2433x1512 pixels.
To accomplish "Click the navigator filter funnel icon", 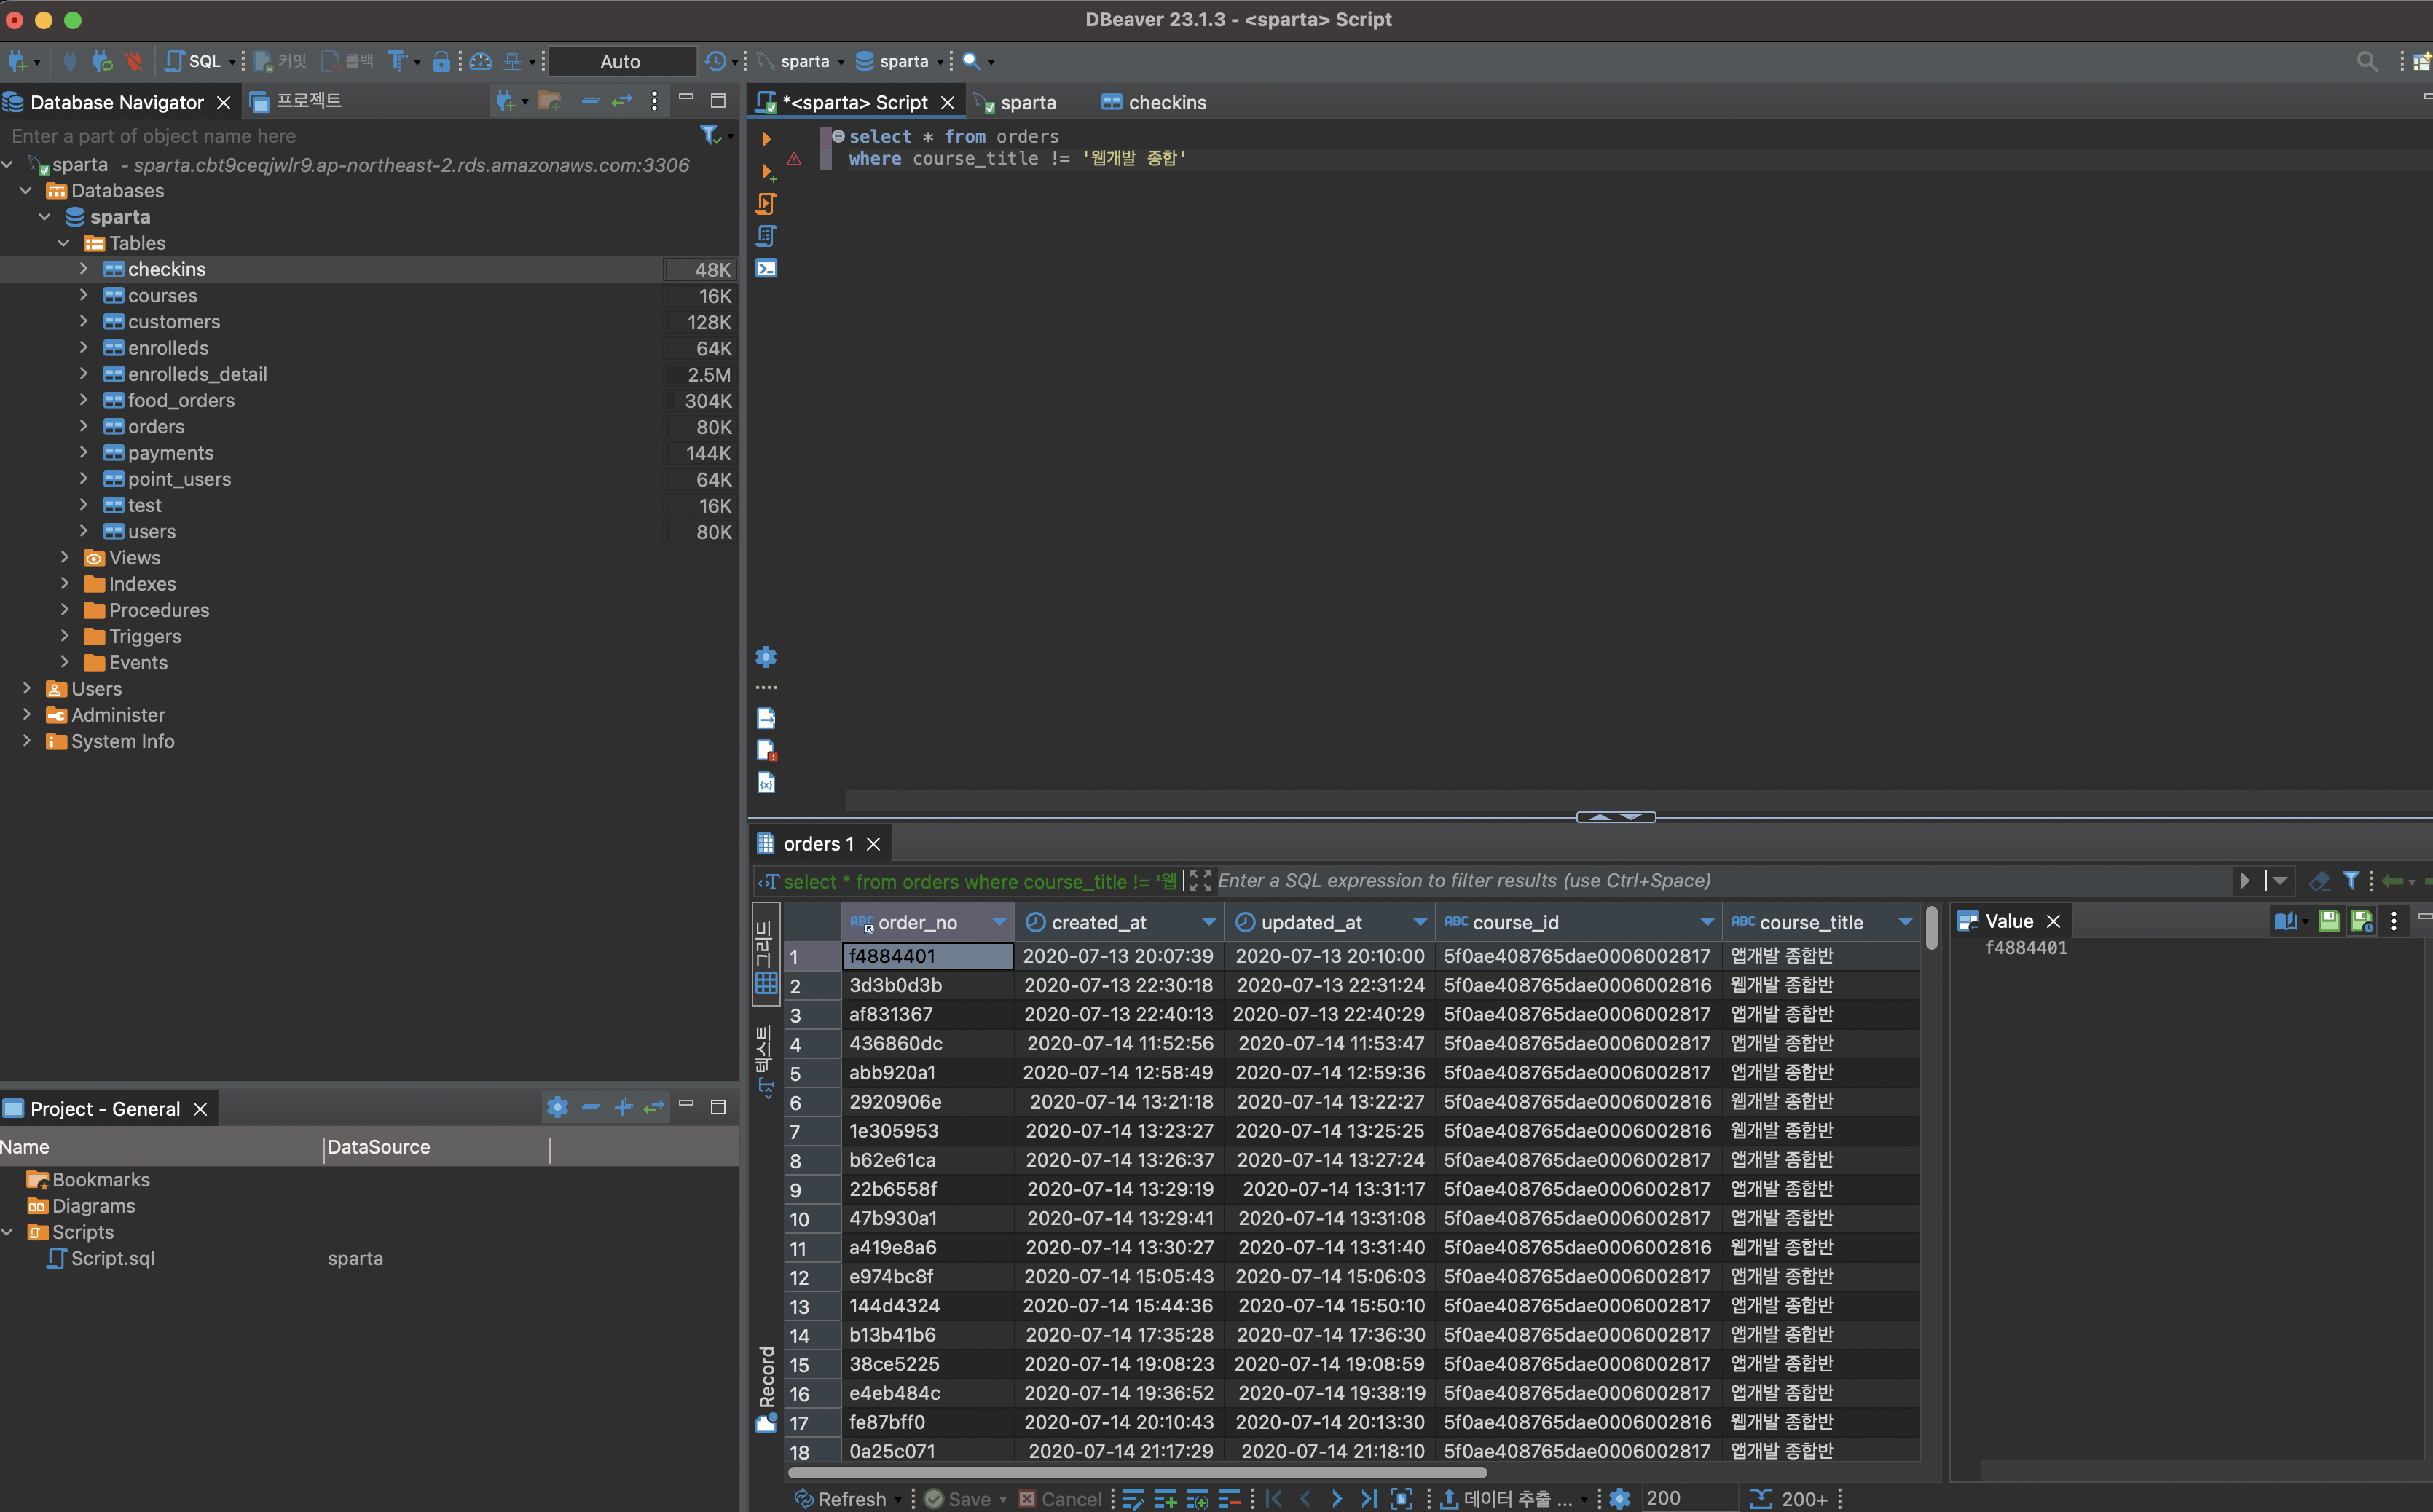I will tap(710, 135).
